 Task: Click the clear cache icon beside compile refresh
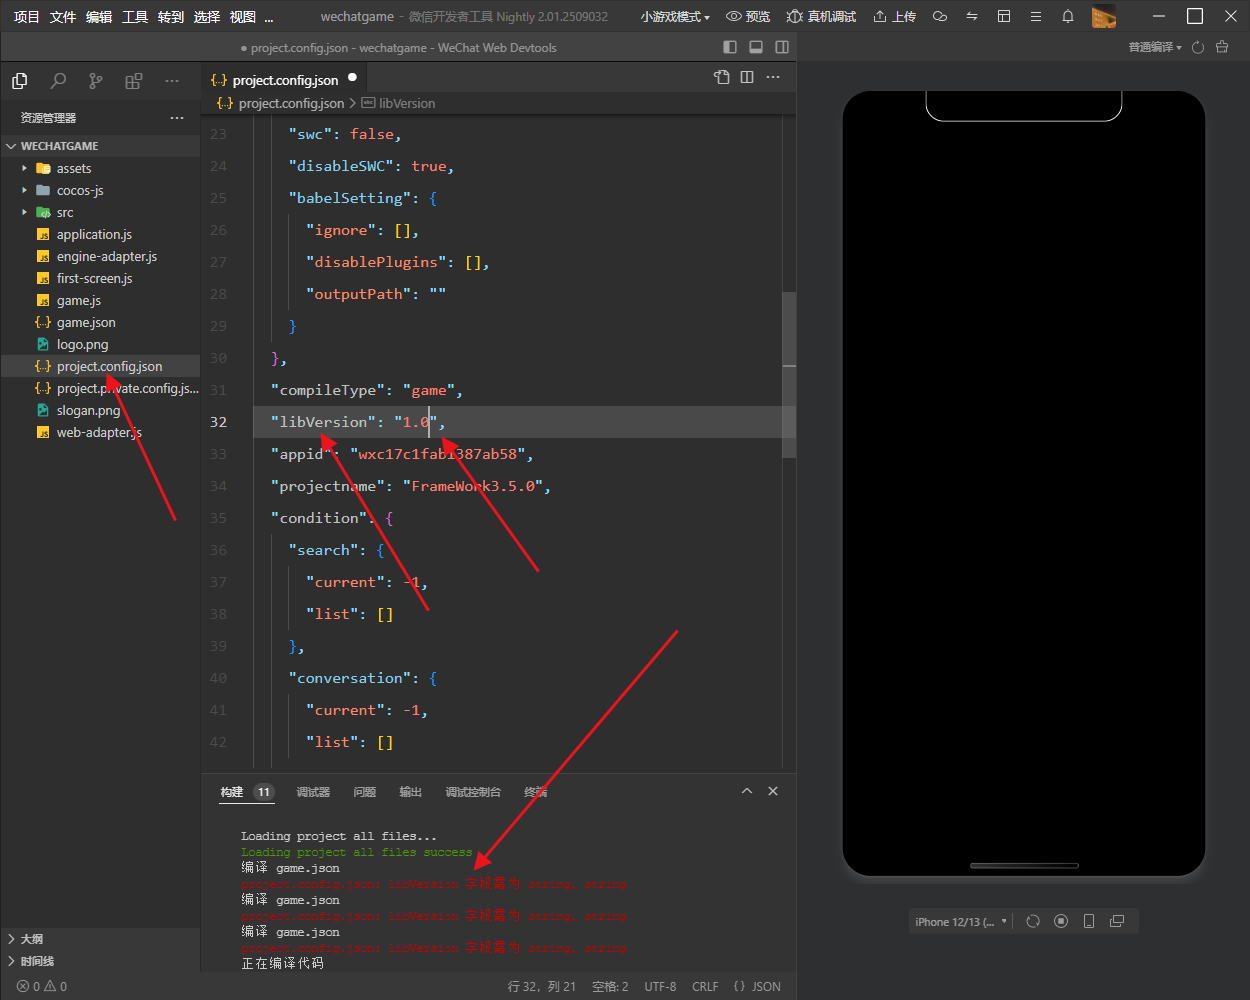click(x=1222, y=47)
